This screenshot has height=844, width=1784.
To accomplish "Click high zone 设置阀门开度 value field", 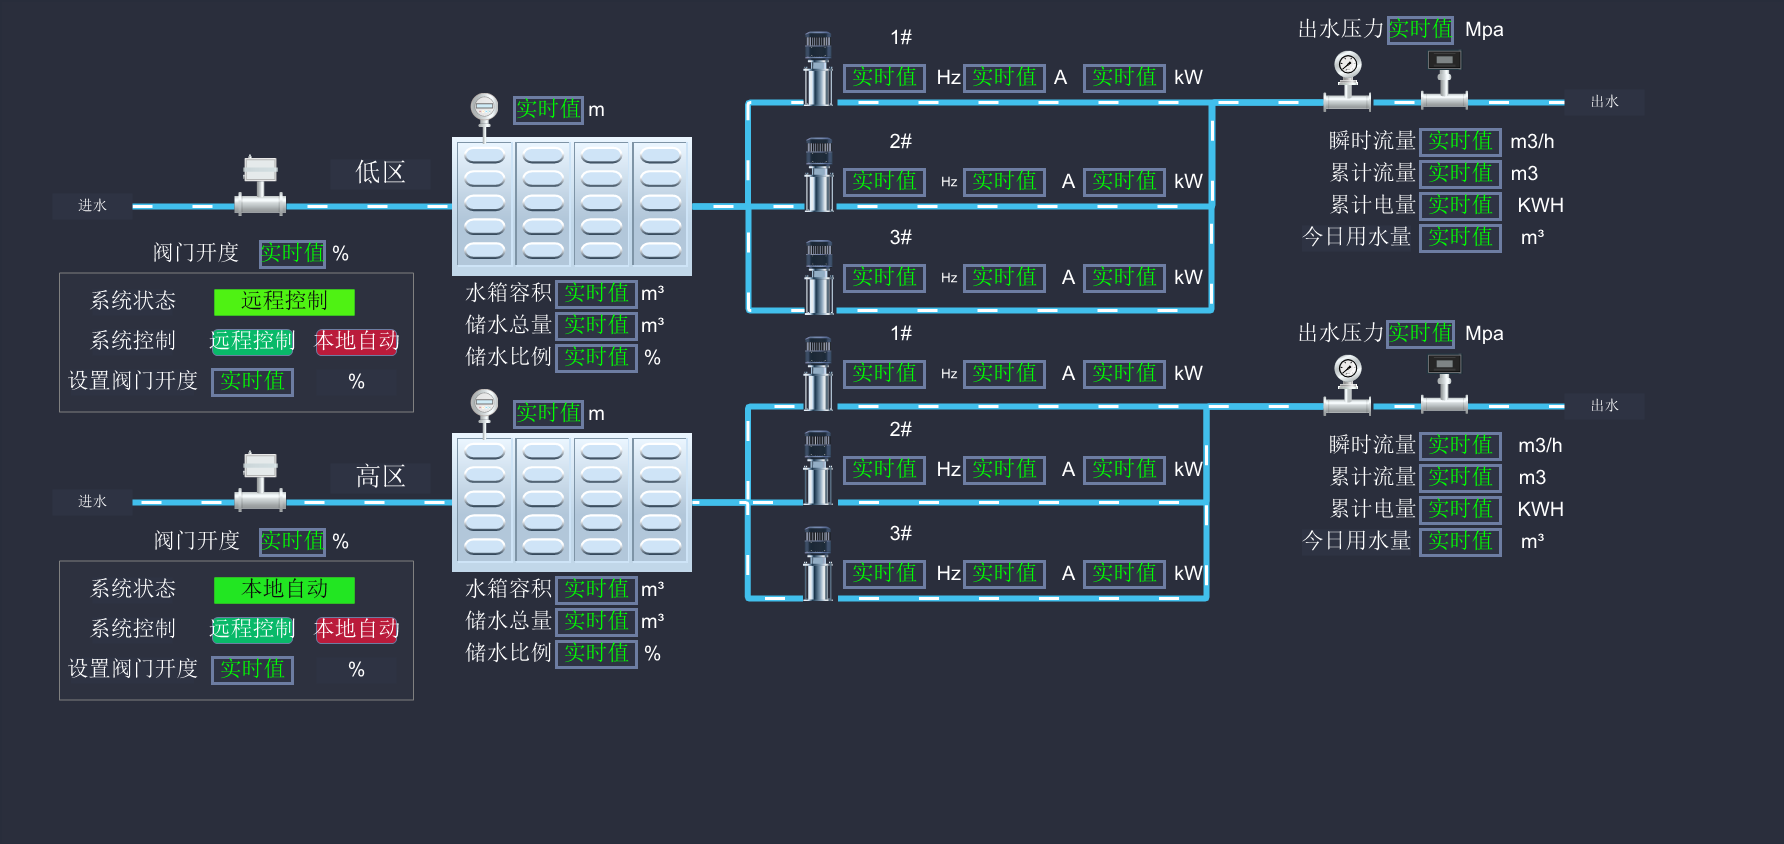I will [252, 669].
